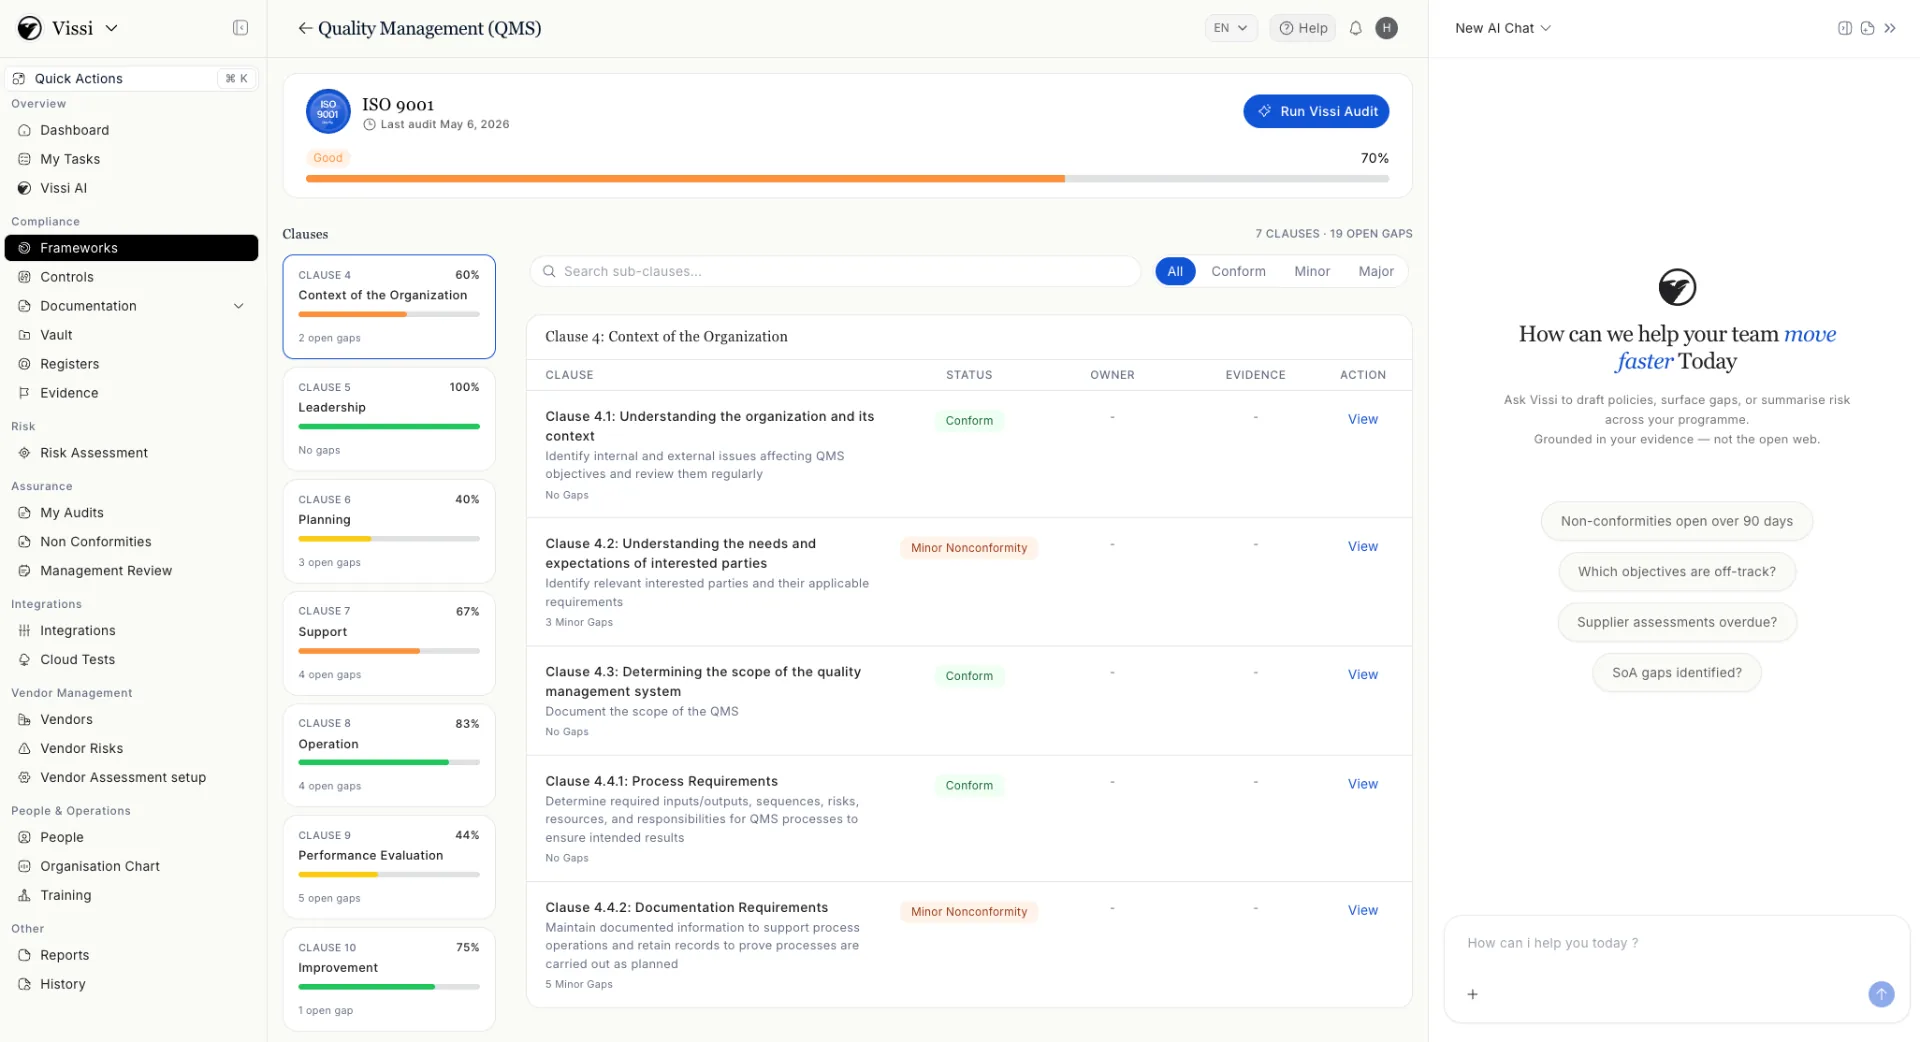The image size is (1920, 1042).
Task: Click the Organisation Chart icon
Action: pyautogui.click(x=24, y=867)
